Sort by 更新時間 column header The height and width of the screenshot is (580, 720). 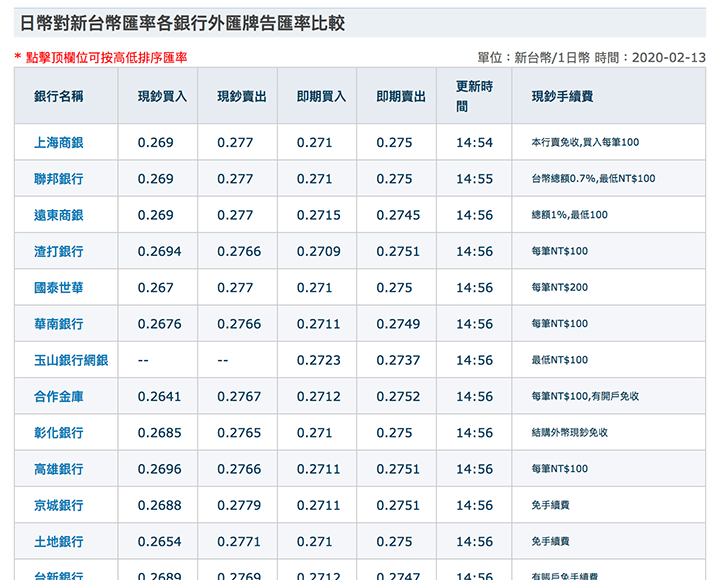(474, 96)
